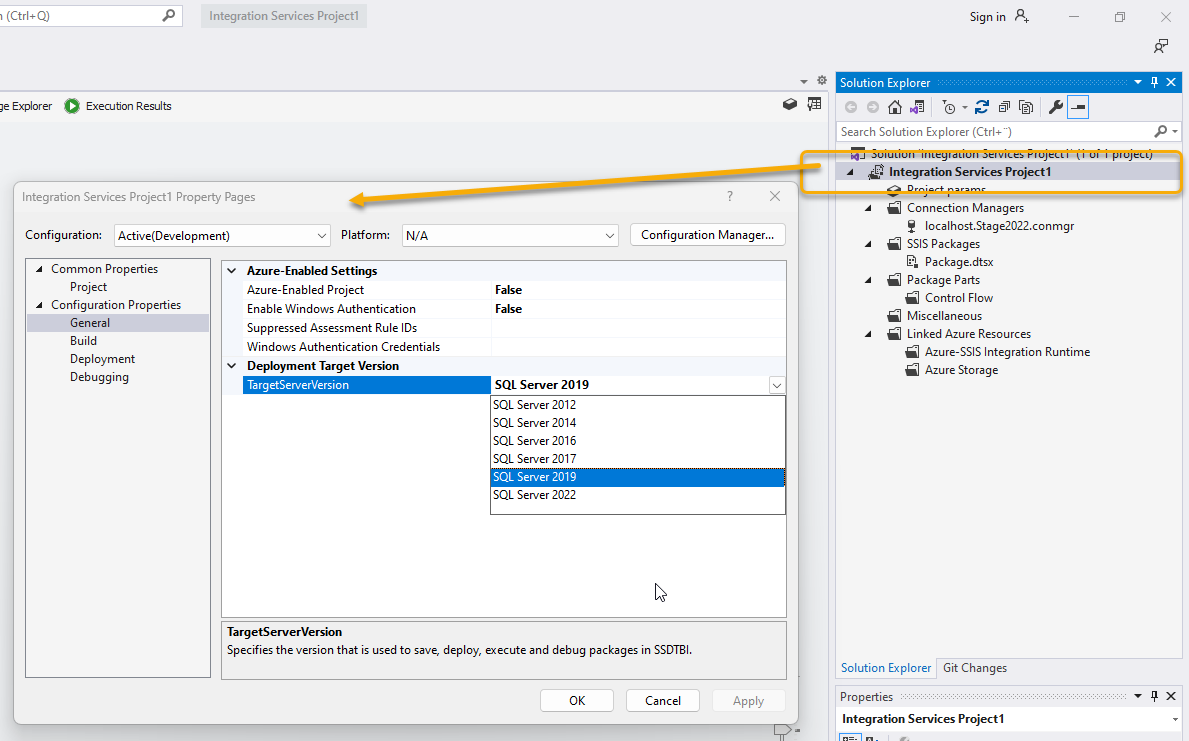Click the Configuration Manager button
The height and width of the screenshot is (741, 1189).
[707, 235]
